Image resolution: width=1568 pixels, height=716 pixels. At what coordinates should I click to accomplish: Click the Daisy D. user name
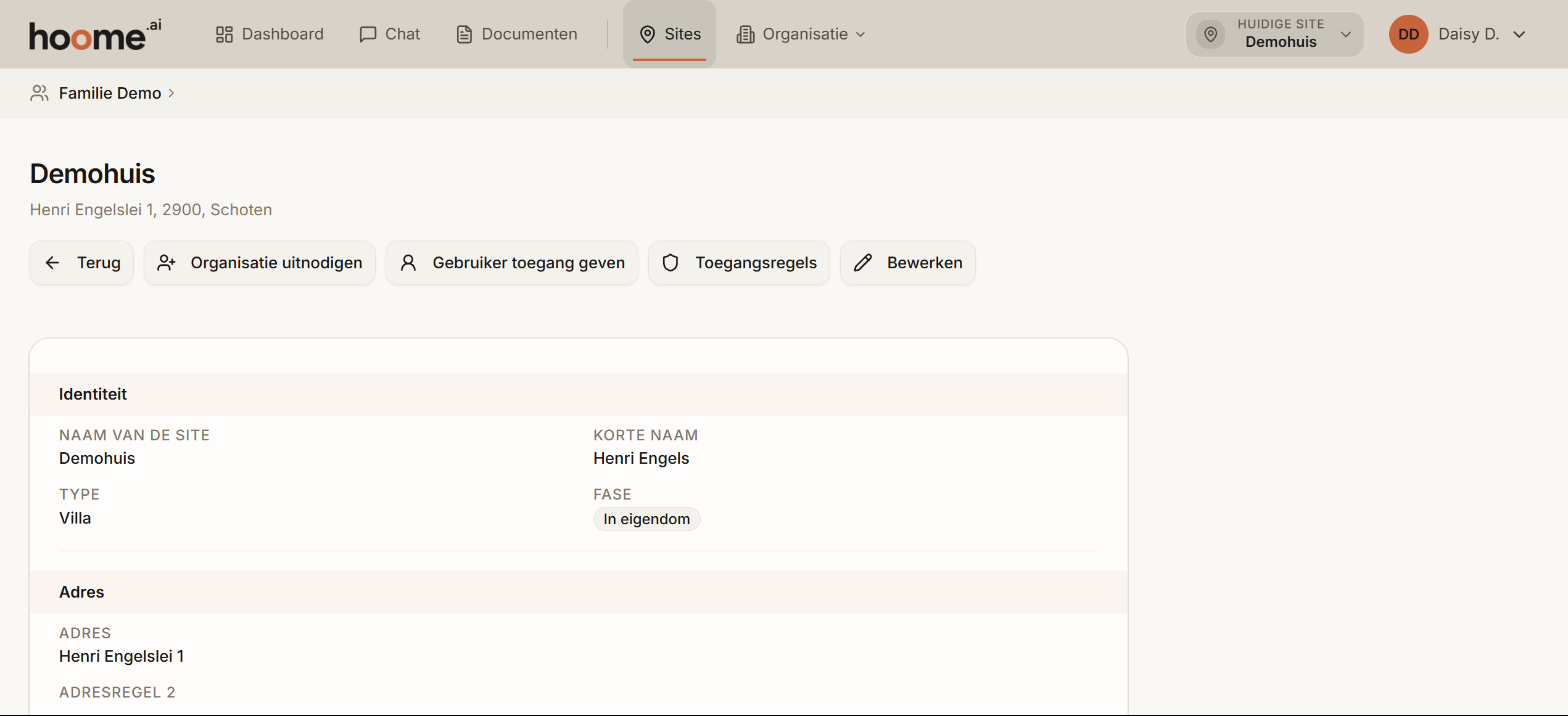[1469, 34]
